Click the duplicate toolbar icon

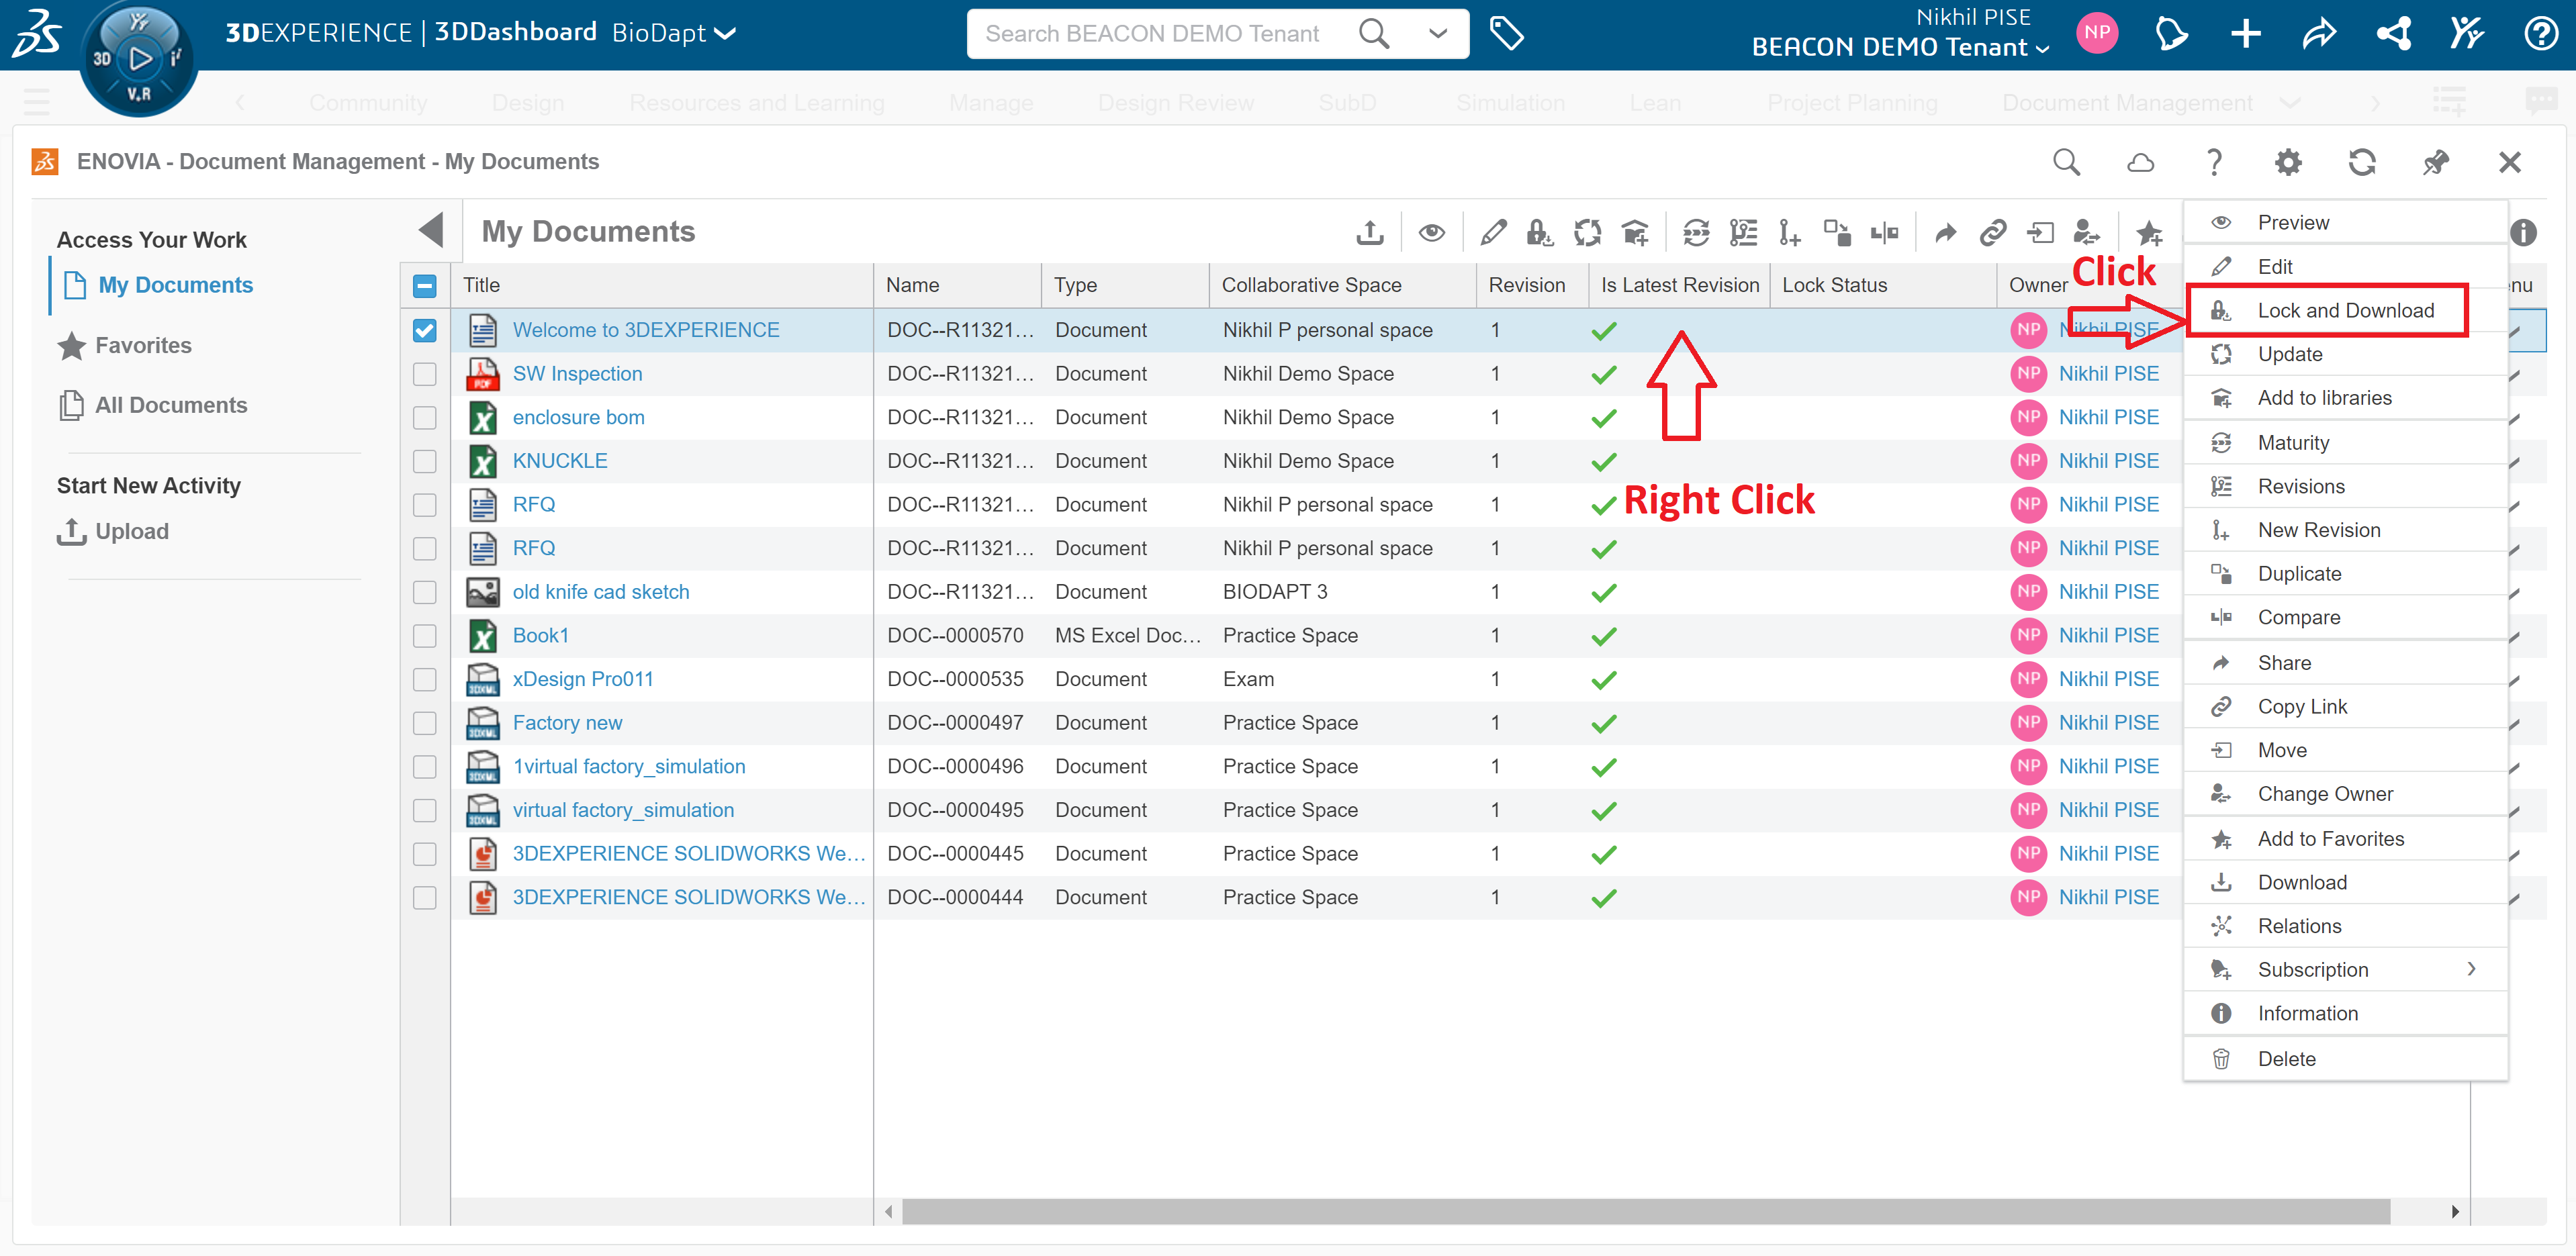(x=1837, y=233)
